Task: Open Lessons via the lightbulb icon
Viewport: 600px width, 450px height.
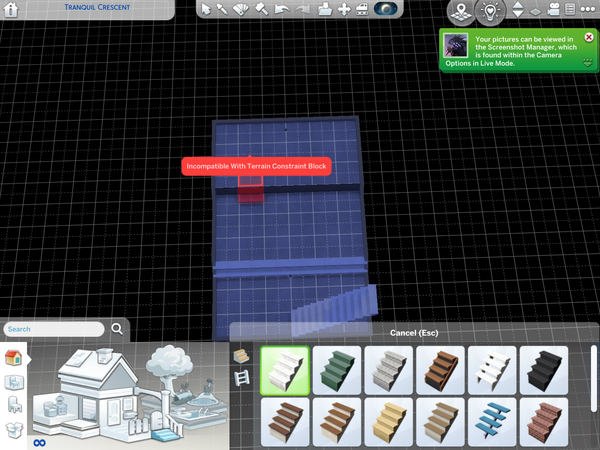Action: tap(490, 12)
